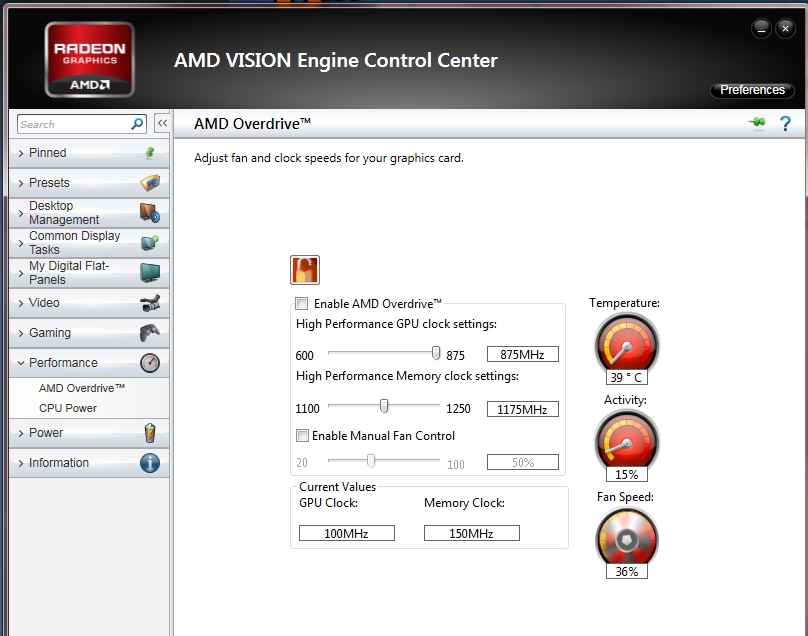Click the 15% activity readout
The image size is (808, 636).
627,474
